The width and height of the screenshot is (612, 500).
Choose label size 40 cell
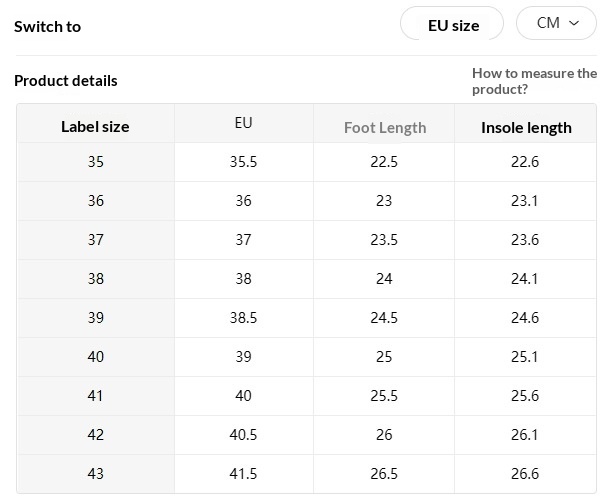(95, 357)
